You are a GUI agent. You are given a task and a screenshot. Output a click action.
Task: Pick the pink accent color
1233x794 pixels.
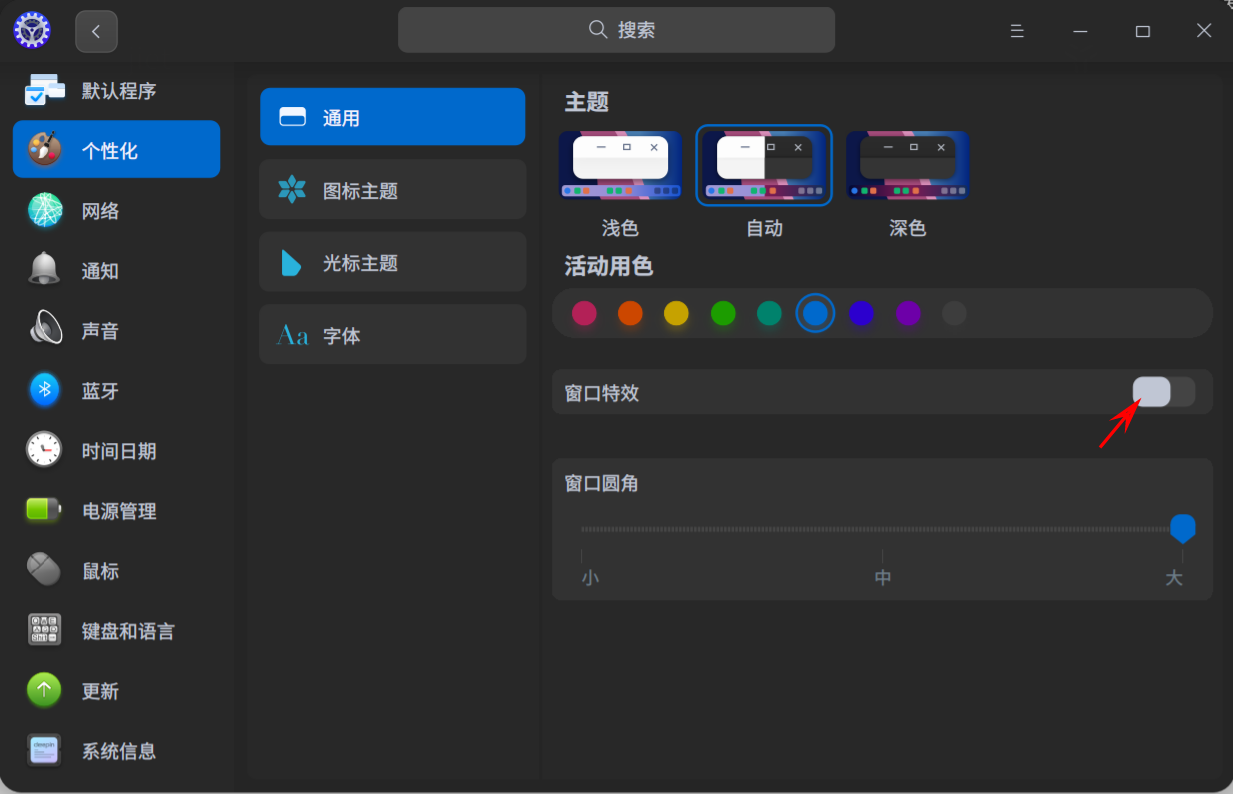point(584,314)
